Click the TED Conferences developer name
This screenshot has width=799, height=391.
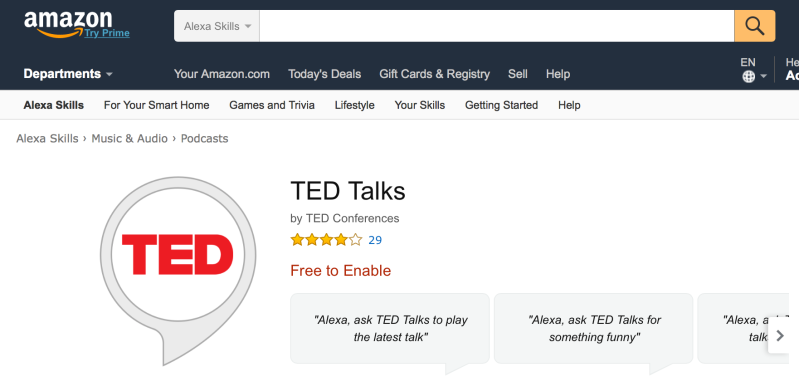pos(352,218)
